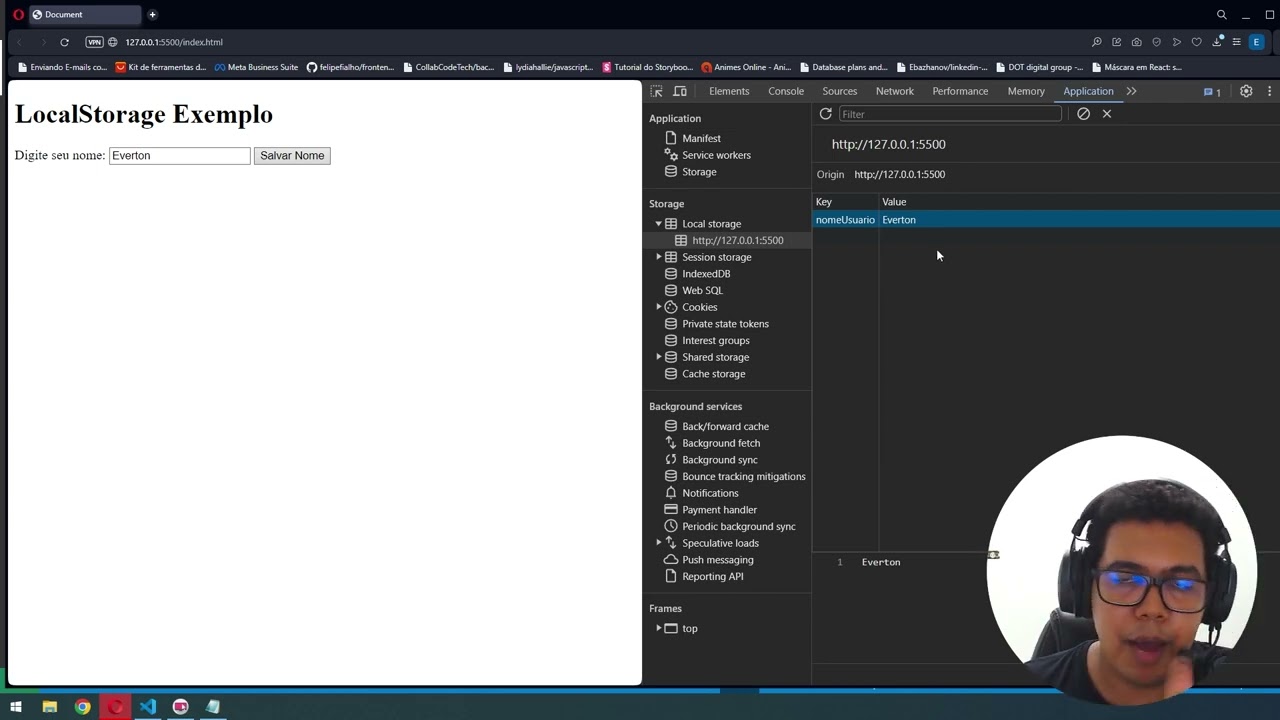The width and height of the screenshot is (1280, 720).
Task: Click the snapshot camera icon in address bar
Action: click(x=1137, y=42)
